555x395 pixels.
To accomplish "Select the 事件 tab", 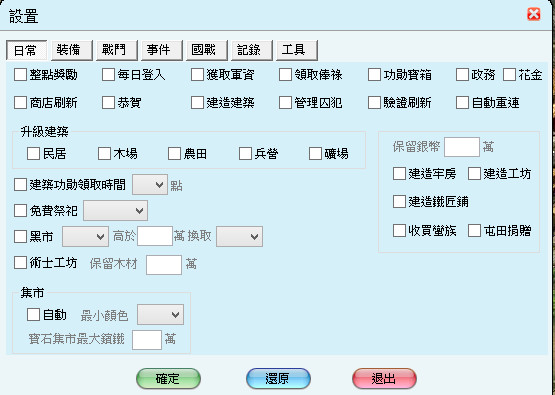I will coord(162,50).
